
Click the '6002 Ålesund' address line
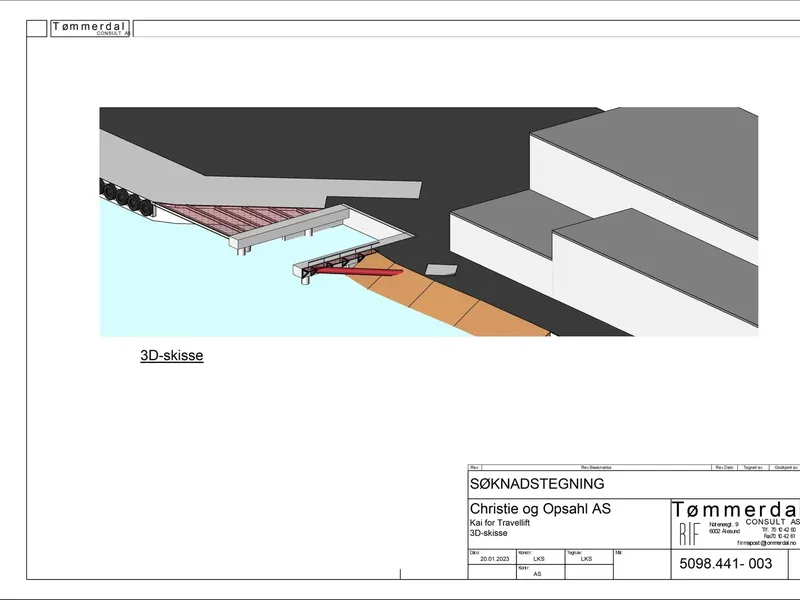point(724,531)
